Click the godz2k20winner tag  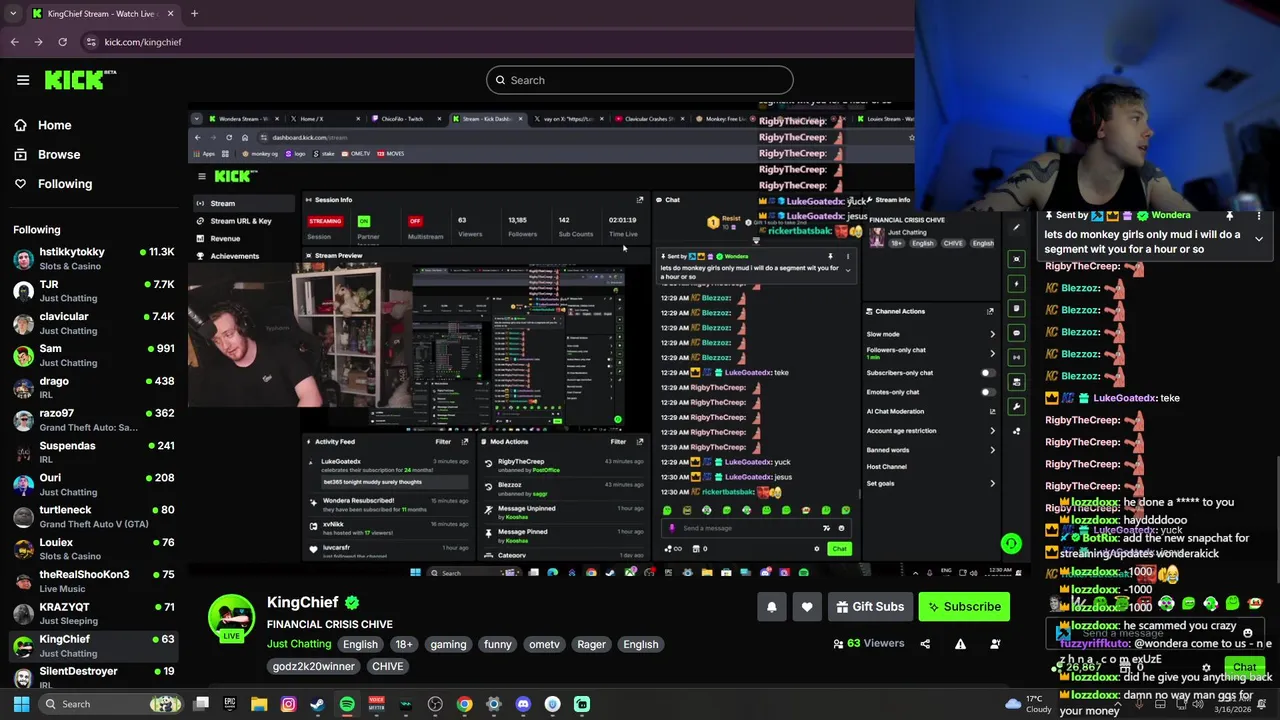(x=314, y=666)
